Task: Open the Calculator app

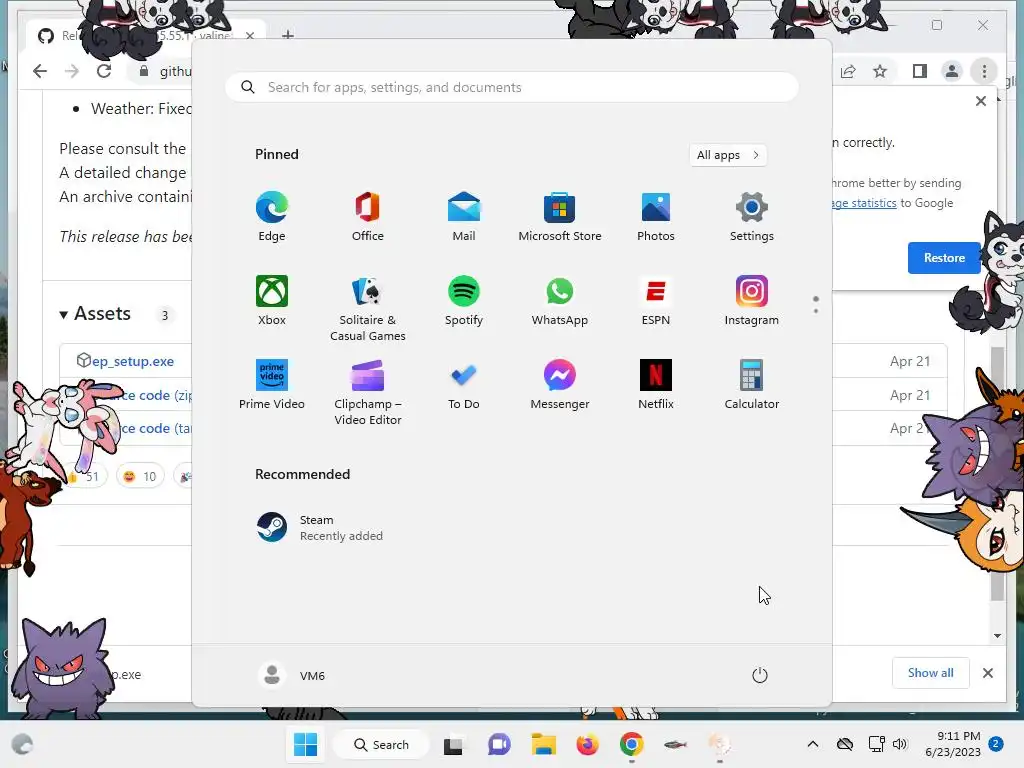Action: coord(752,385)
